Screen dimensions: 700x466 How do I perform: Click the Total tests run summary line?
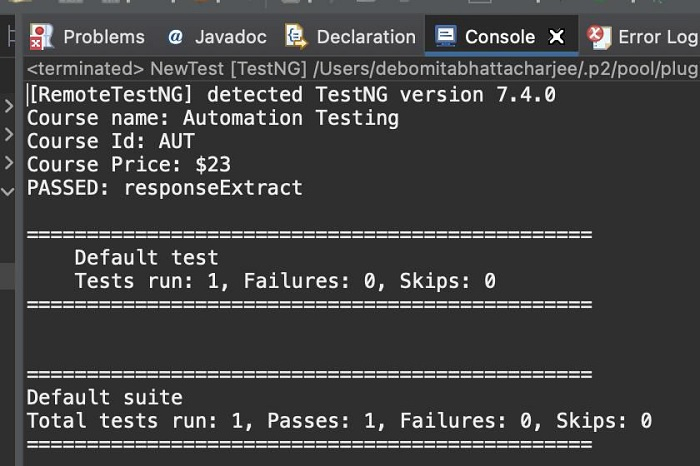338,421
